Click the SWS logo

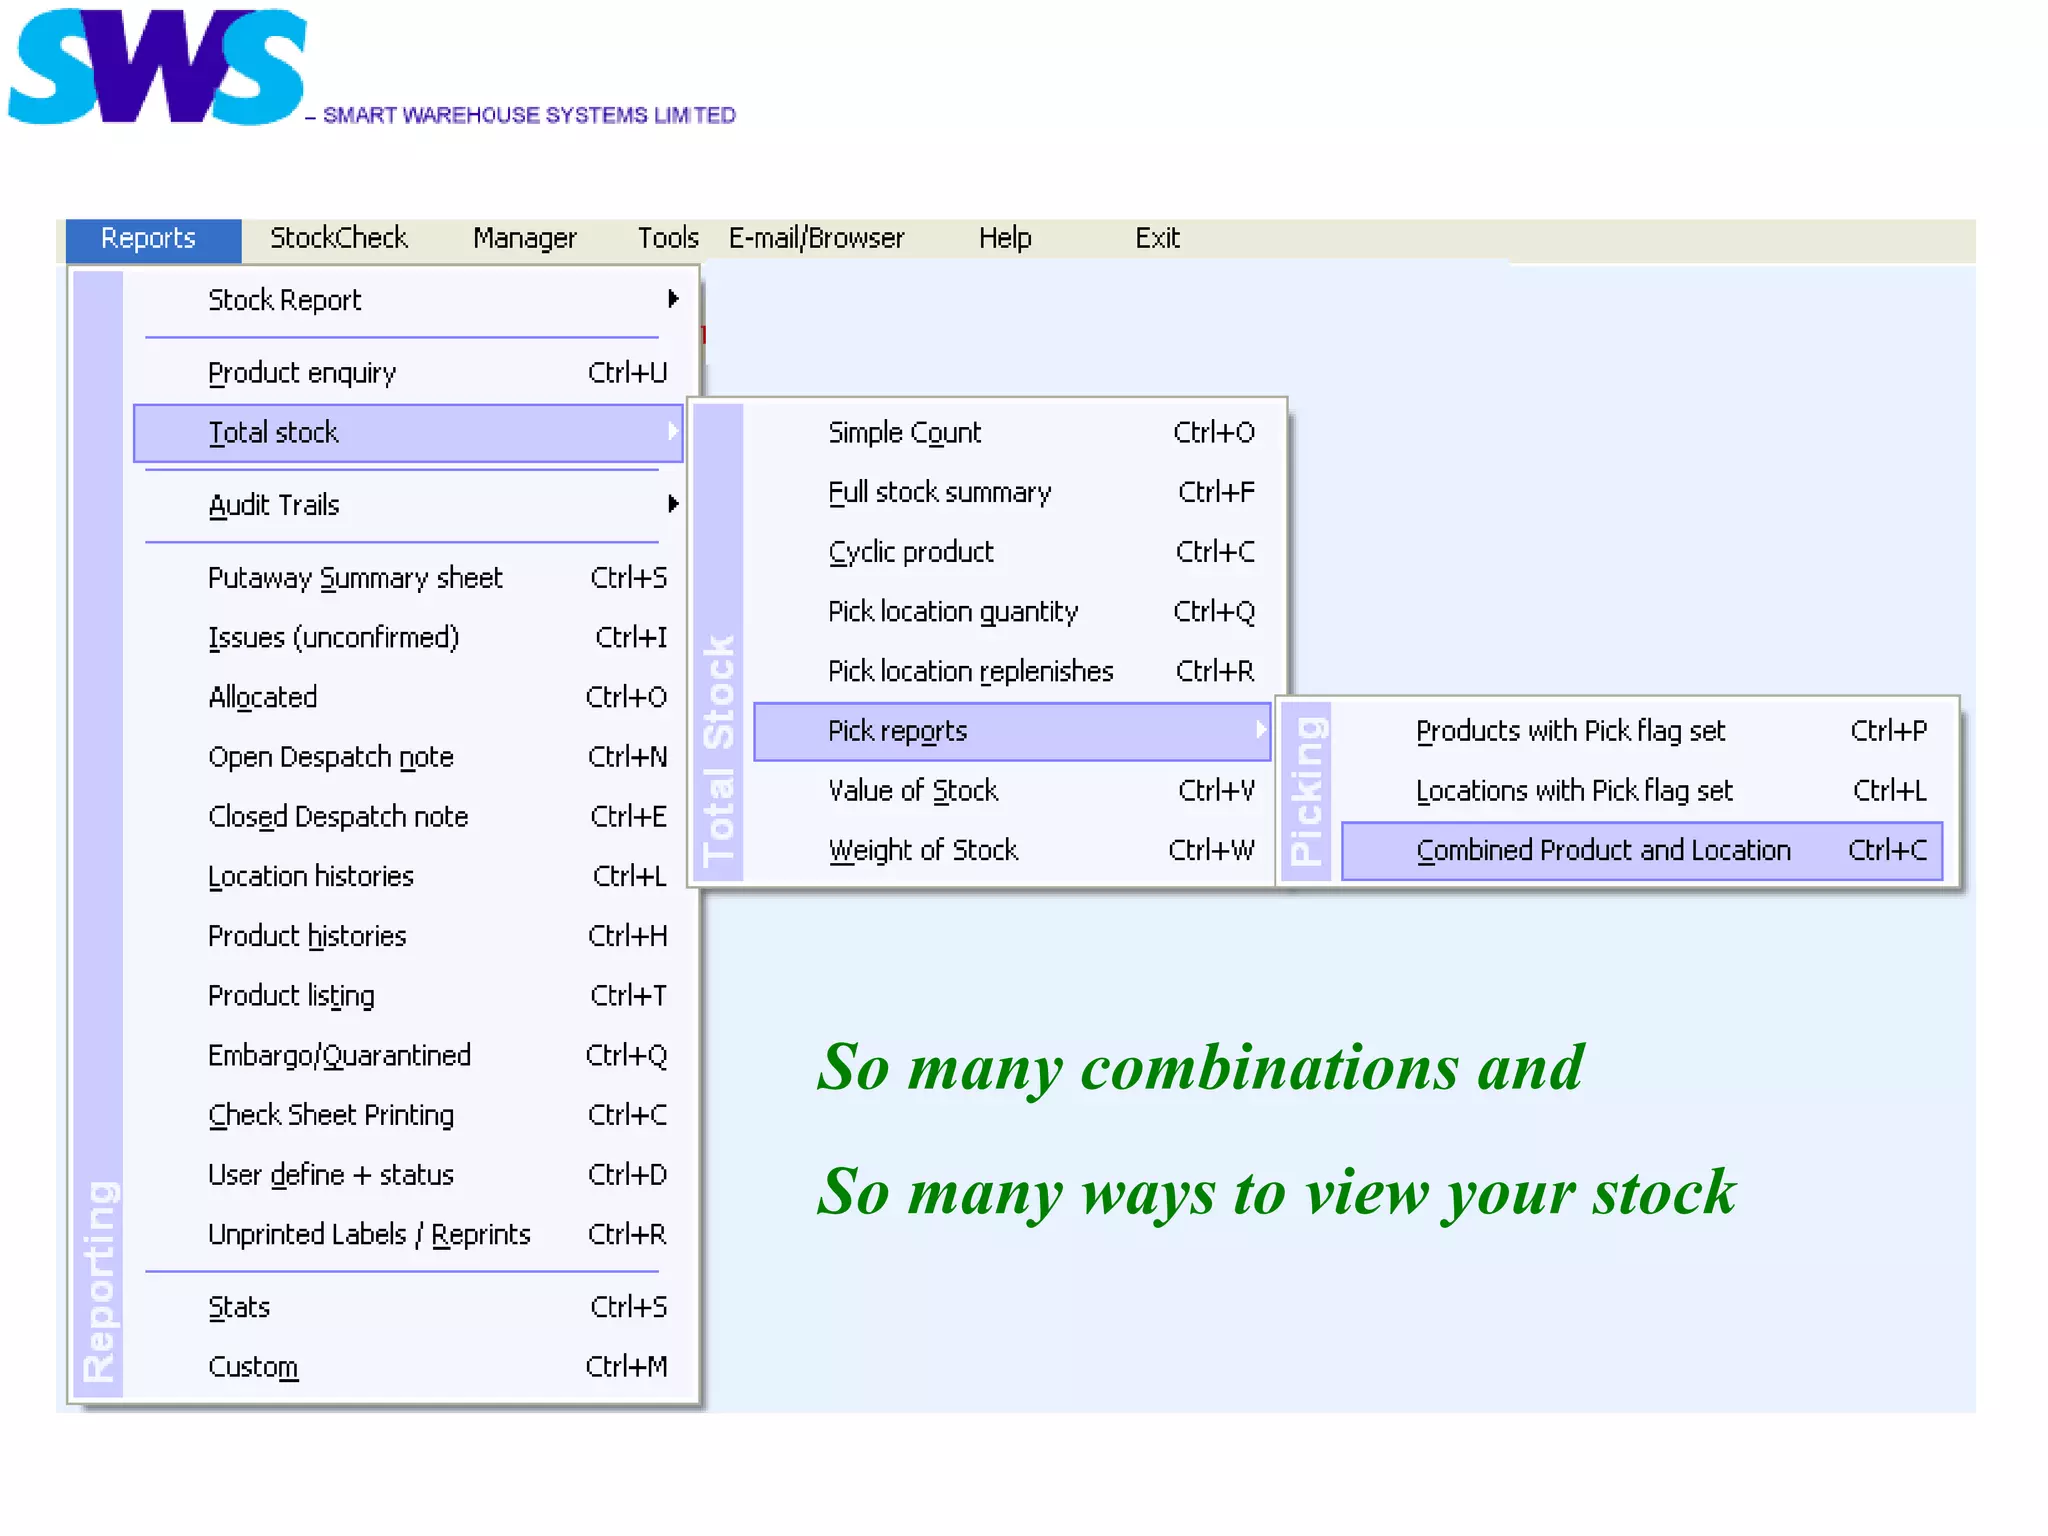click(x=157, y=66)
